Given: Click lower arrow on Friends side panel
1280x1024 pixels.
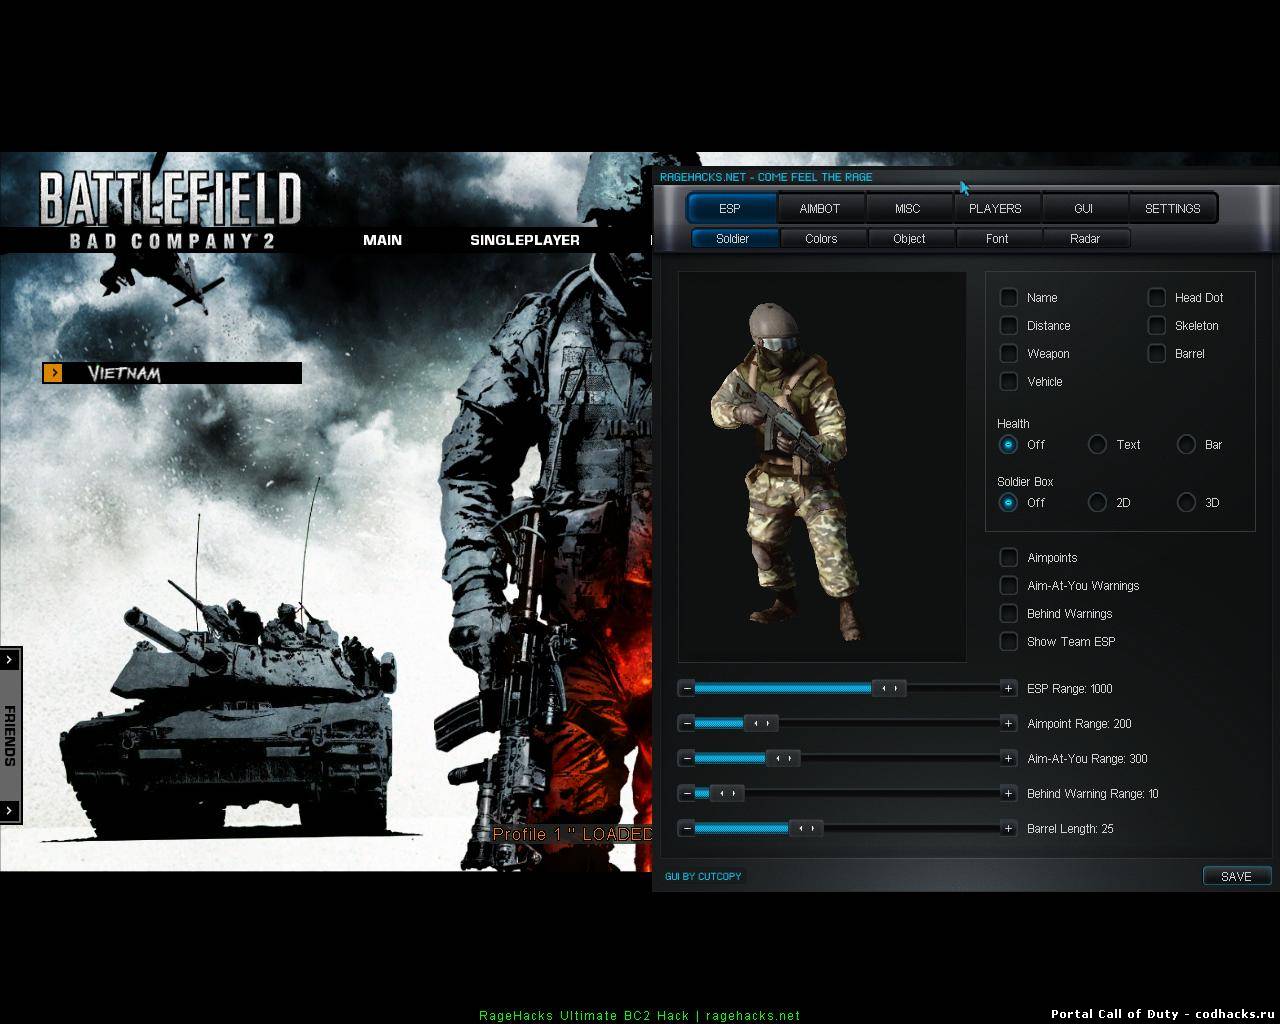Looking at the screenshot, I should point(9,810).
